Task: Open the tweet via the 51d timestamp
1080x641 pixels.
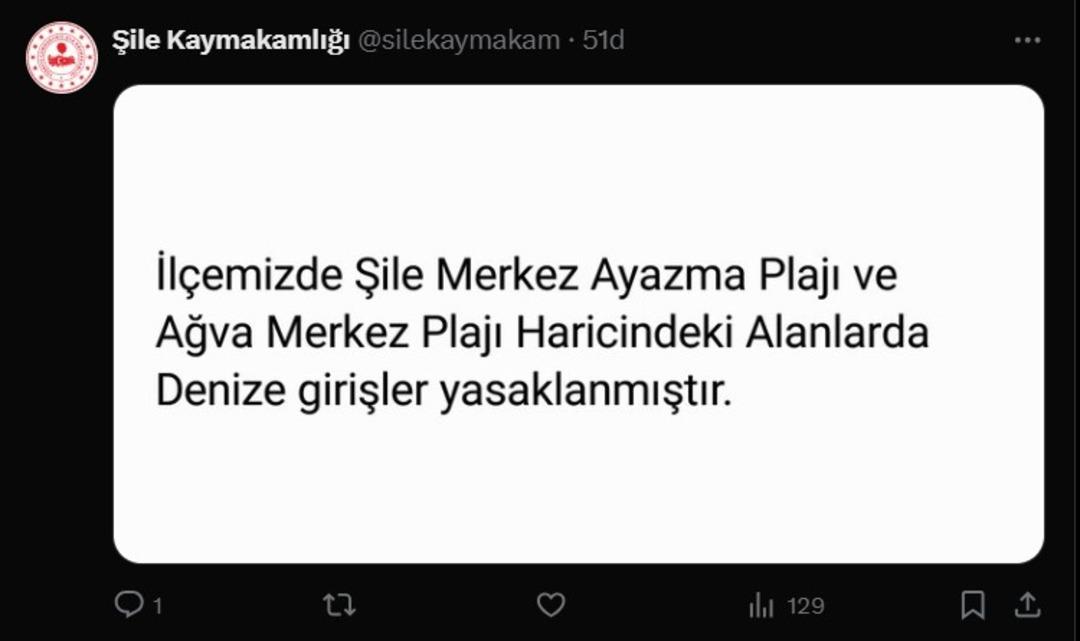Action: point(603,40)
